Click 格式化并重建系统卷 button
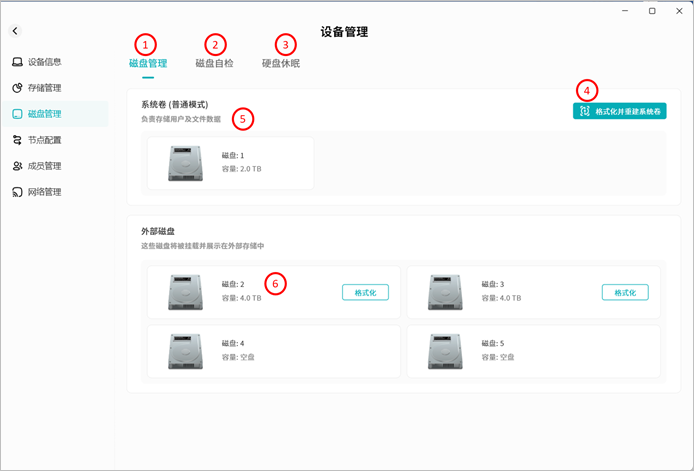Viewport: 694px width, 471px height. (x=620, y=112)
